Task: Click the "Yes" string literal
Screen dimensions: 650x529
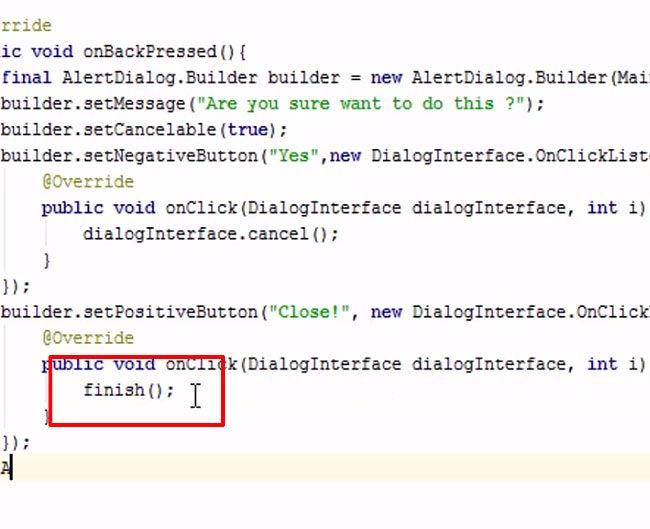Action: tap(293, 156)
